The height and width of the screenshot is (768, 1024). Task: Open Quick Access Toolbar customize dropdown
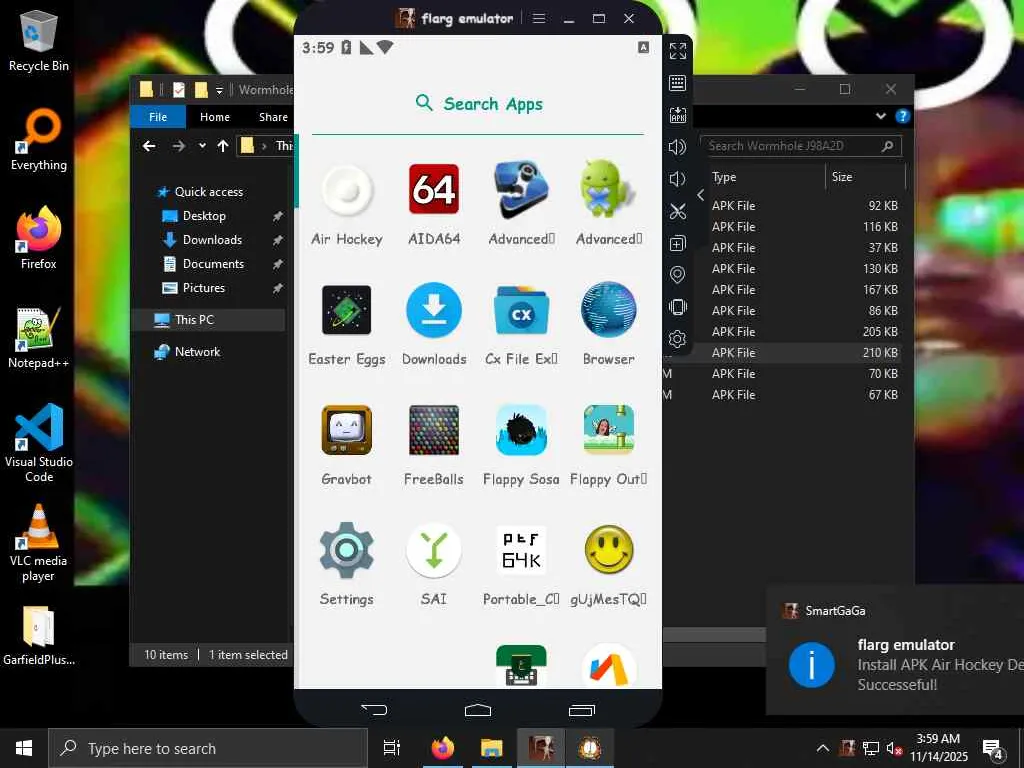click(x=219, y=90)
